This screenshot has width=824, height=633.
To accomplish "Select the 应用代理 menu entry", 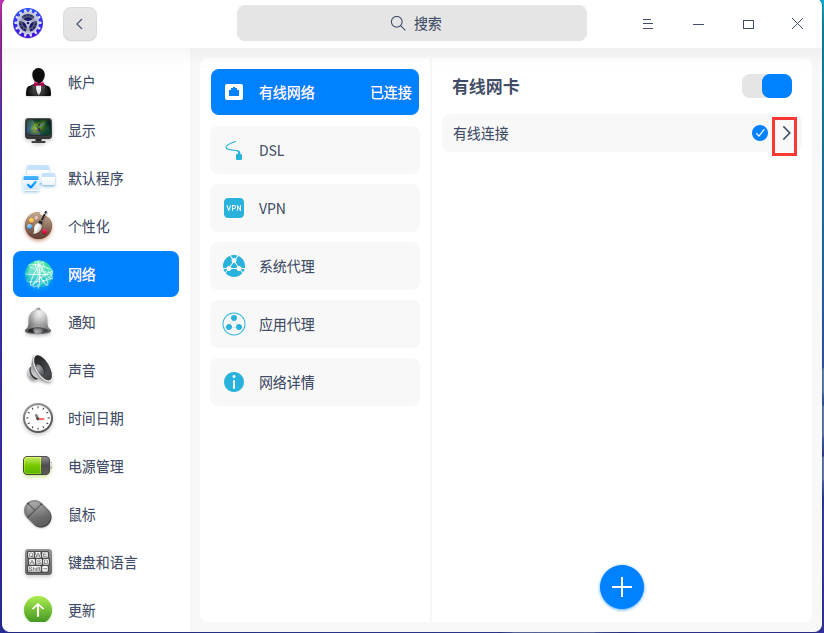I will click(x=315, y=324).
